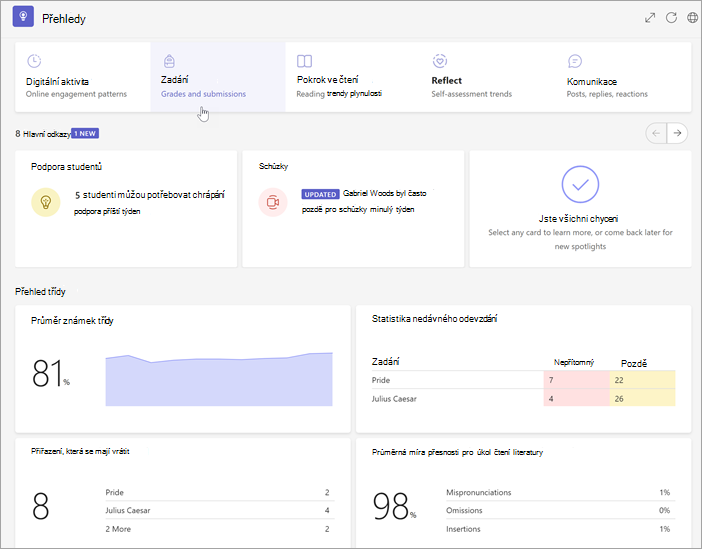
Task: Go to next spotlight cards with right arrow
Action: coord(677,133)
